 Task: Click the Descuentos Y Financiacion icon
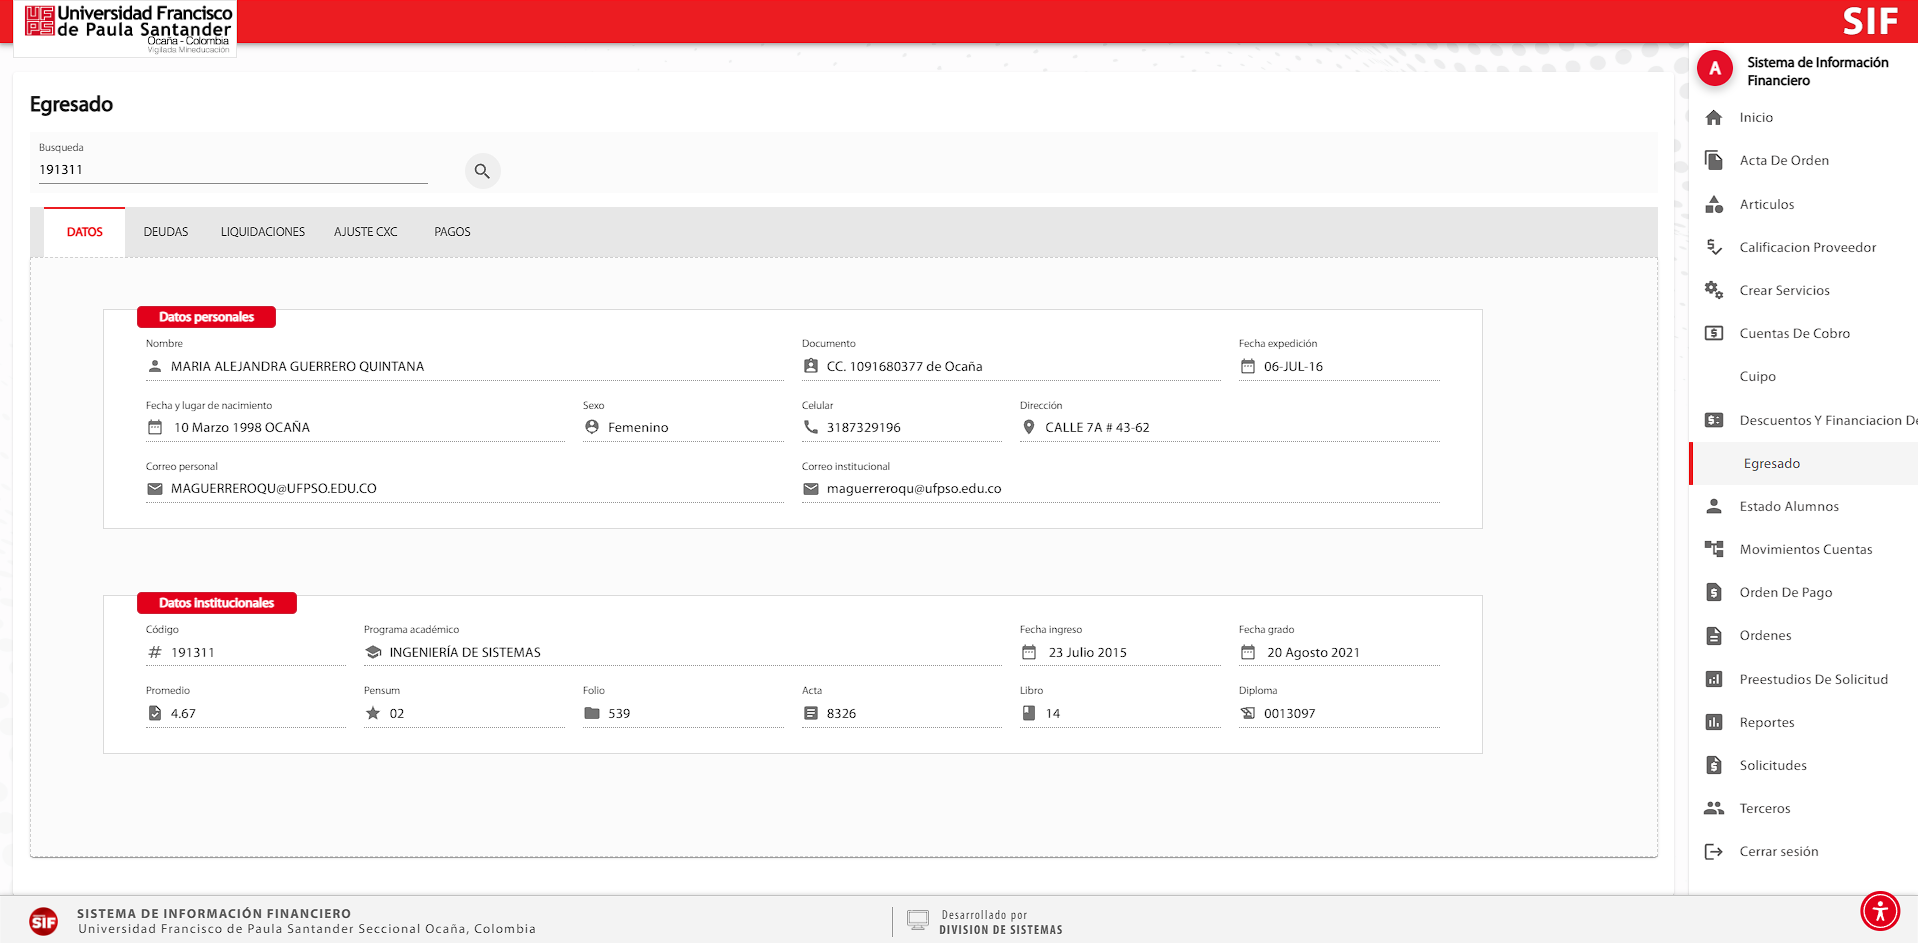click(x=1714, y=420)
